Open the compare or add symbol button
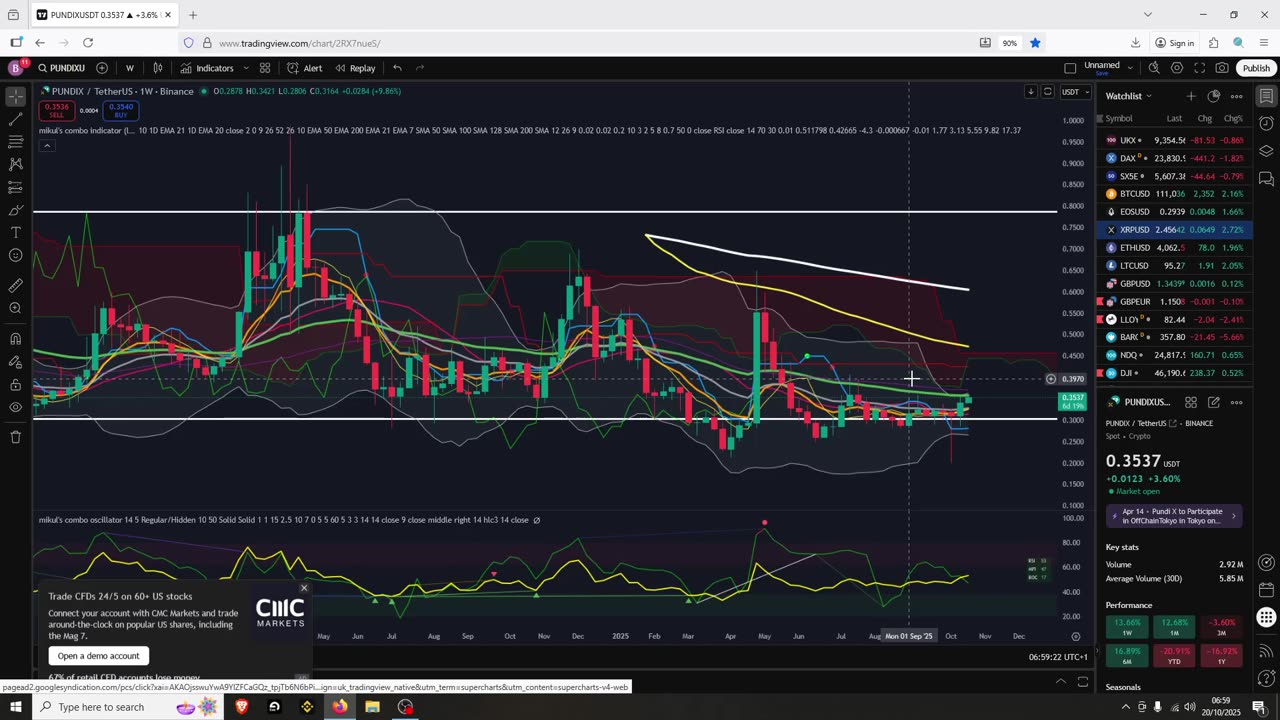The width and height of the screenshot is (1280, 720). click(x=102, y=68)
